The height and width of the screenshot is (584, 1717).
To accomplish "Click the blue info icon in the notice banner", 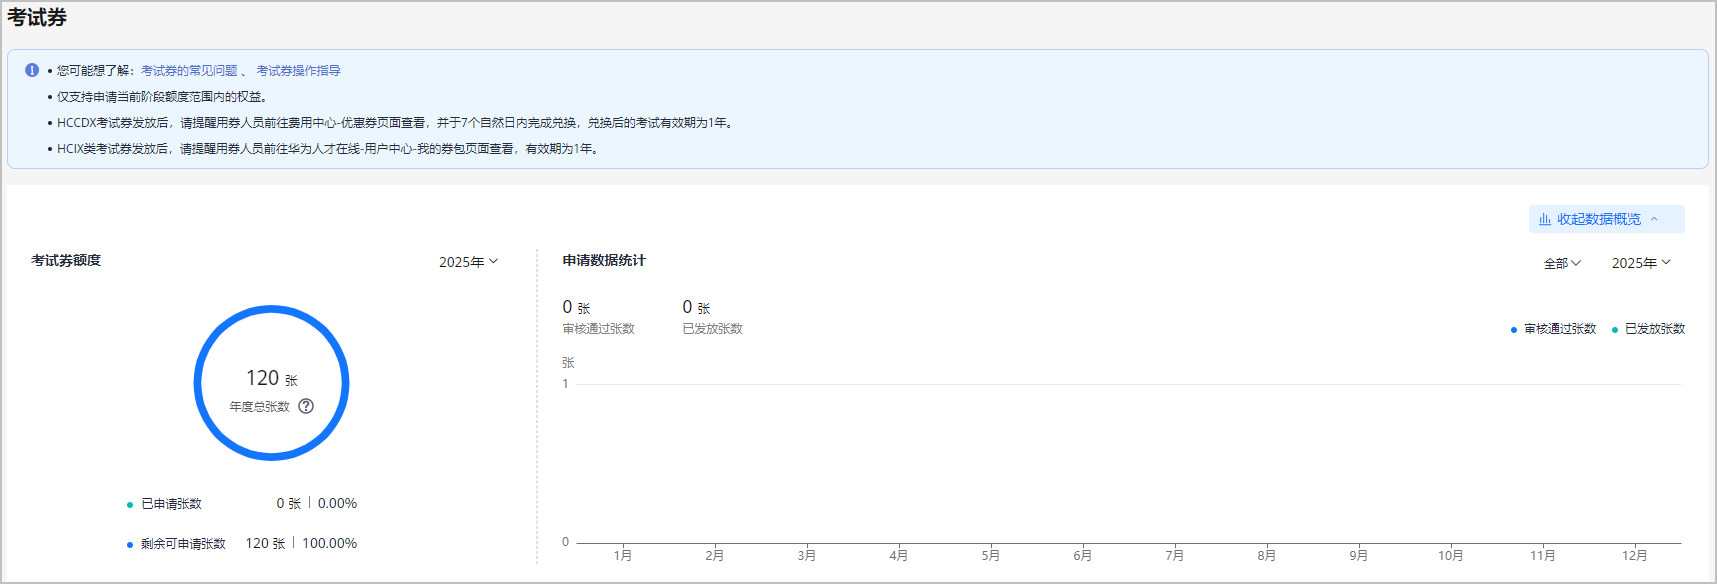I will (x=32, y=70).
